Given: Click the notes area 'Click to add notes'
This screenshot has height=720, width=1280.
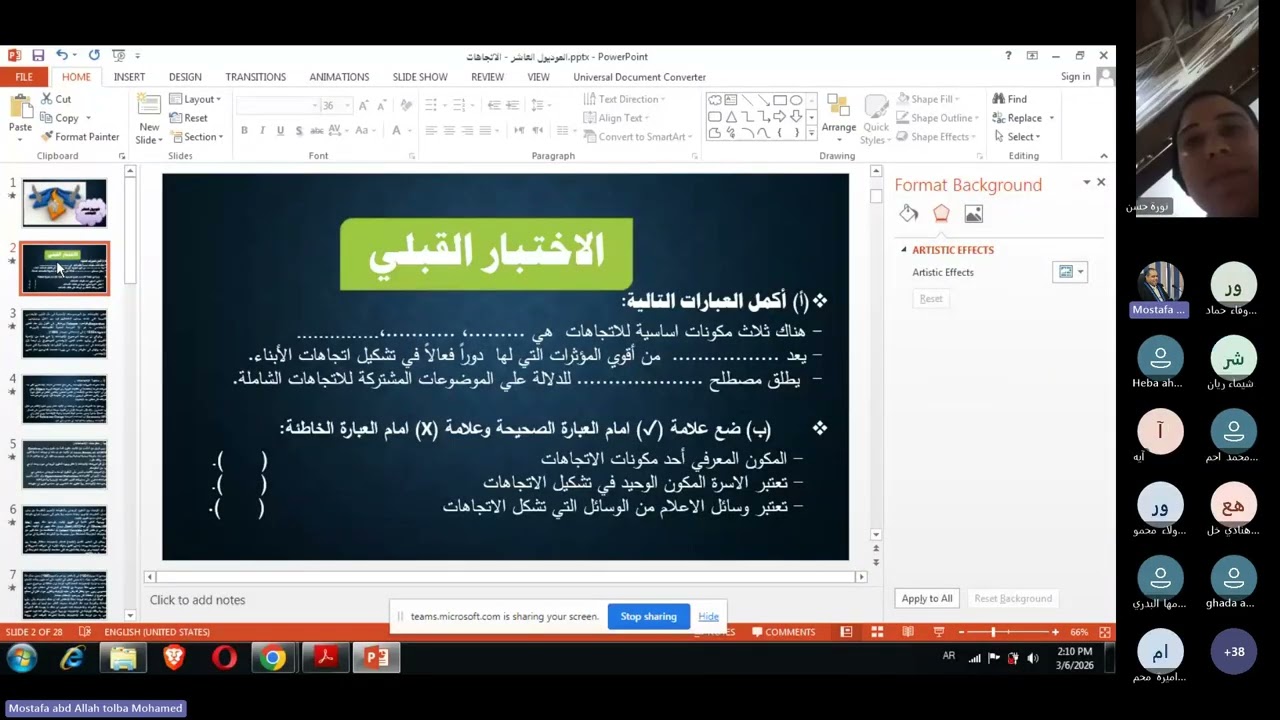Looking at the screenshot, I should tap(197, 600).
